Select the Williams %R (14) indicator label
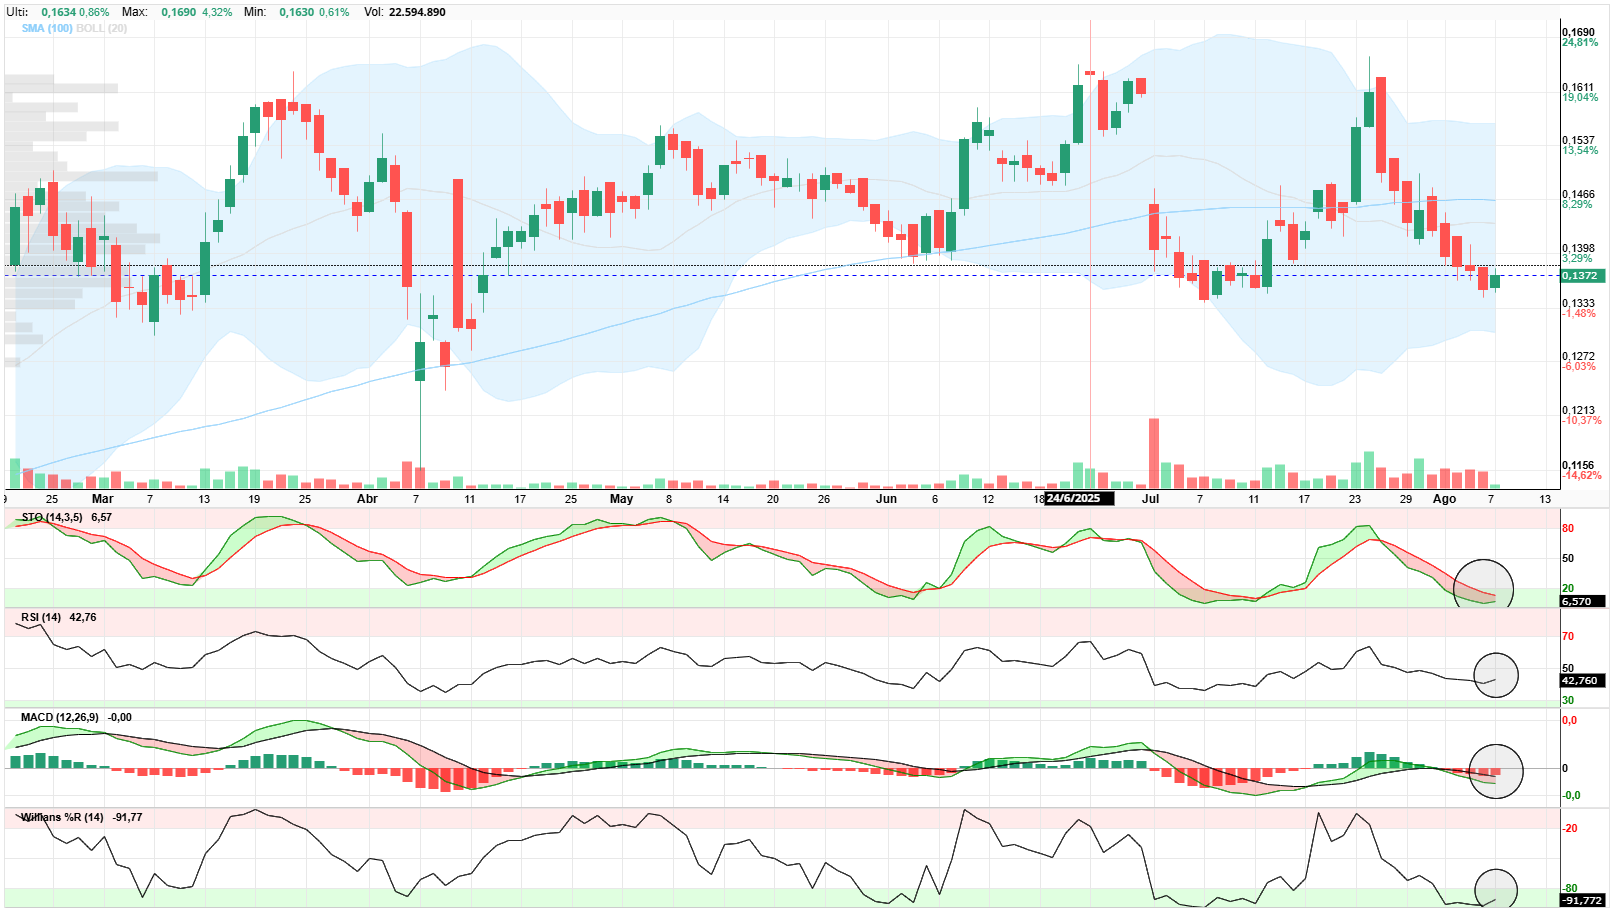 click(x=62, y=817)
